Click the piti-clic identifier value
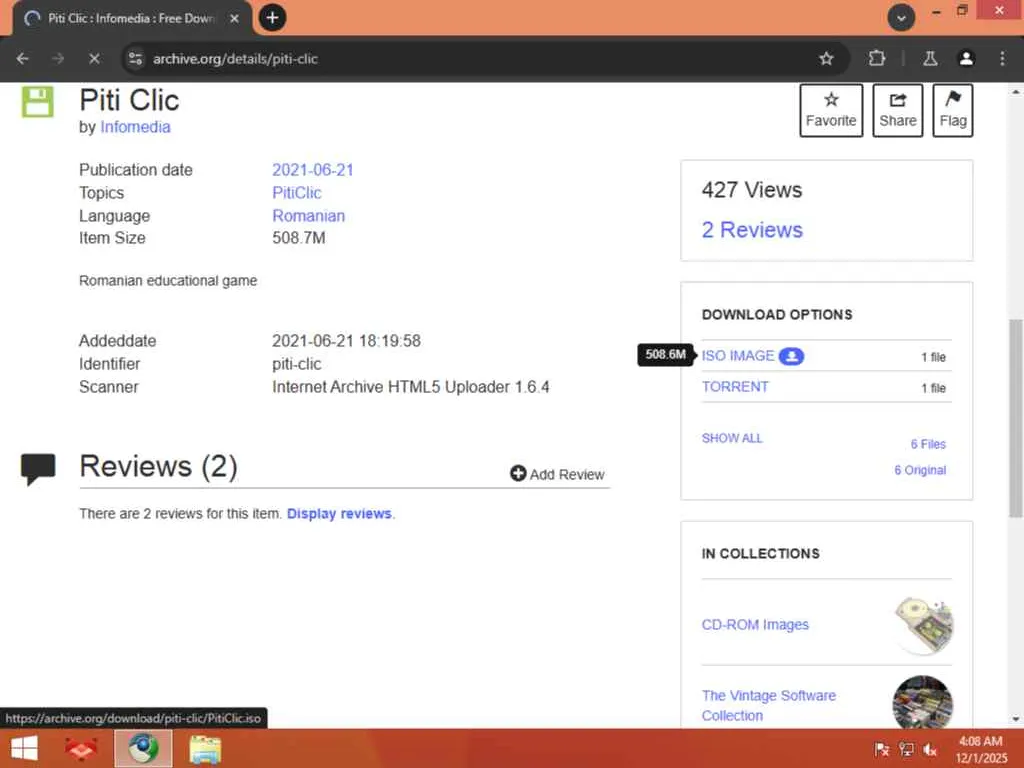The width and height of the screenshot is (1024, 768). [x=296, y=364]
